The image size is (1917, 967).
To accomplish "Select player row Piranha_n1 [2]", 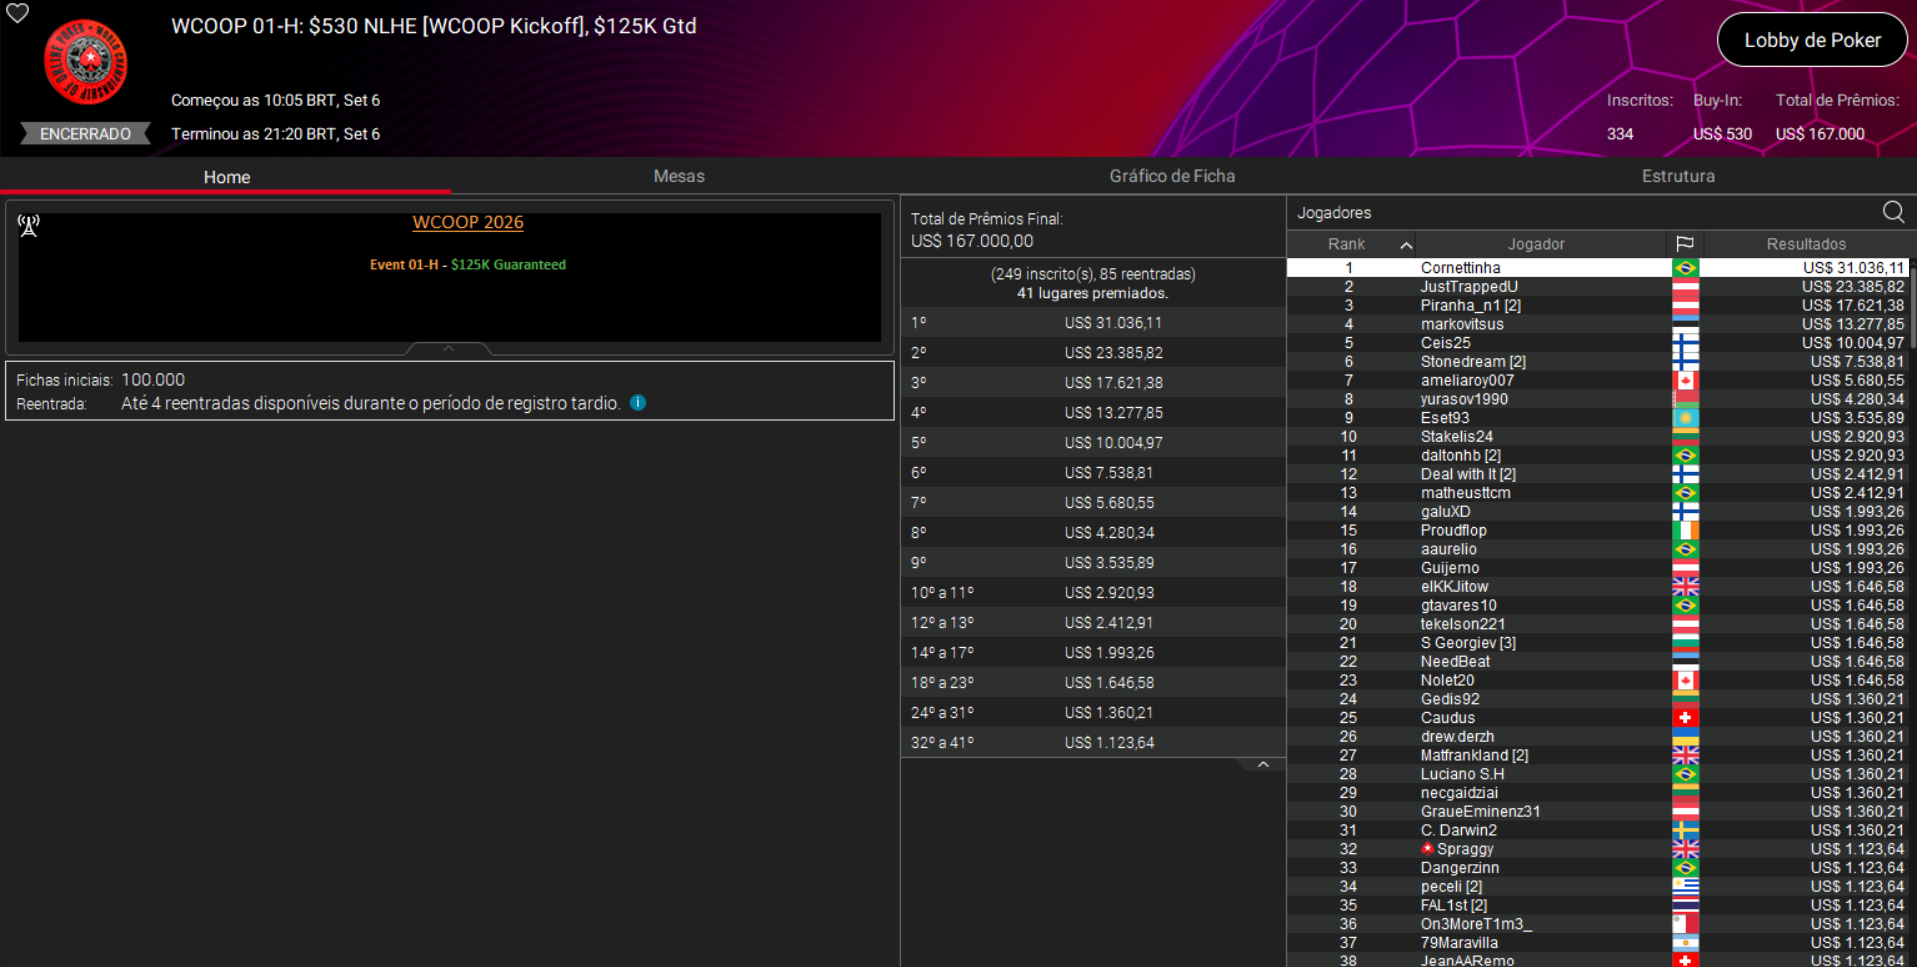I will (1598, 306).
